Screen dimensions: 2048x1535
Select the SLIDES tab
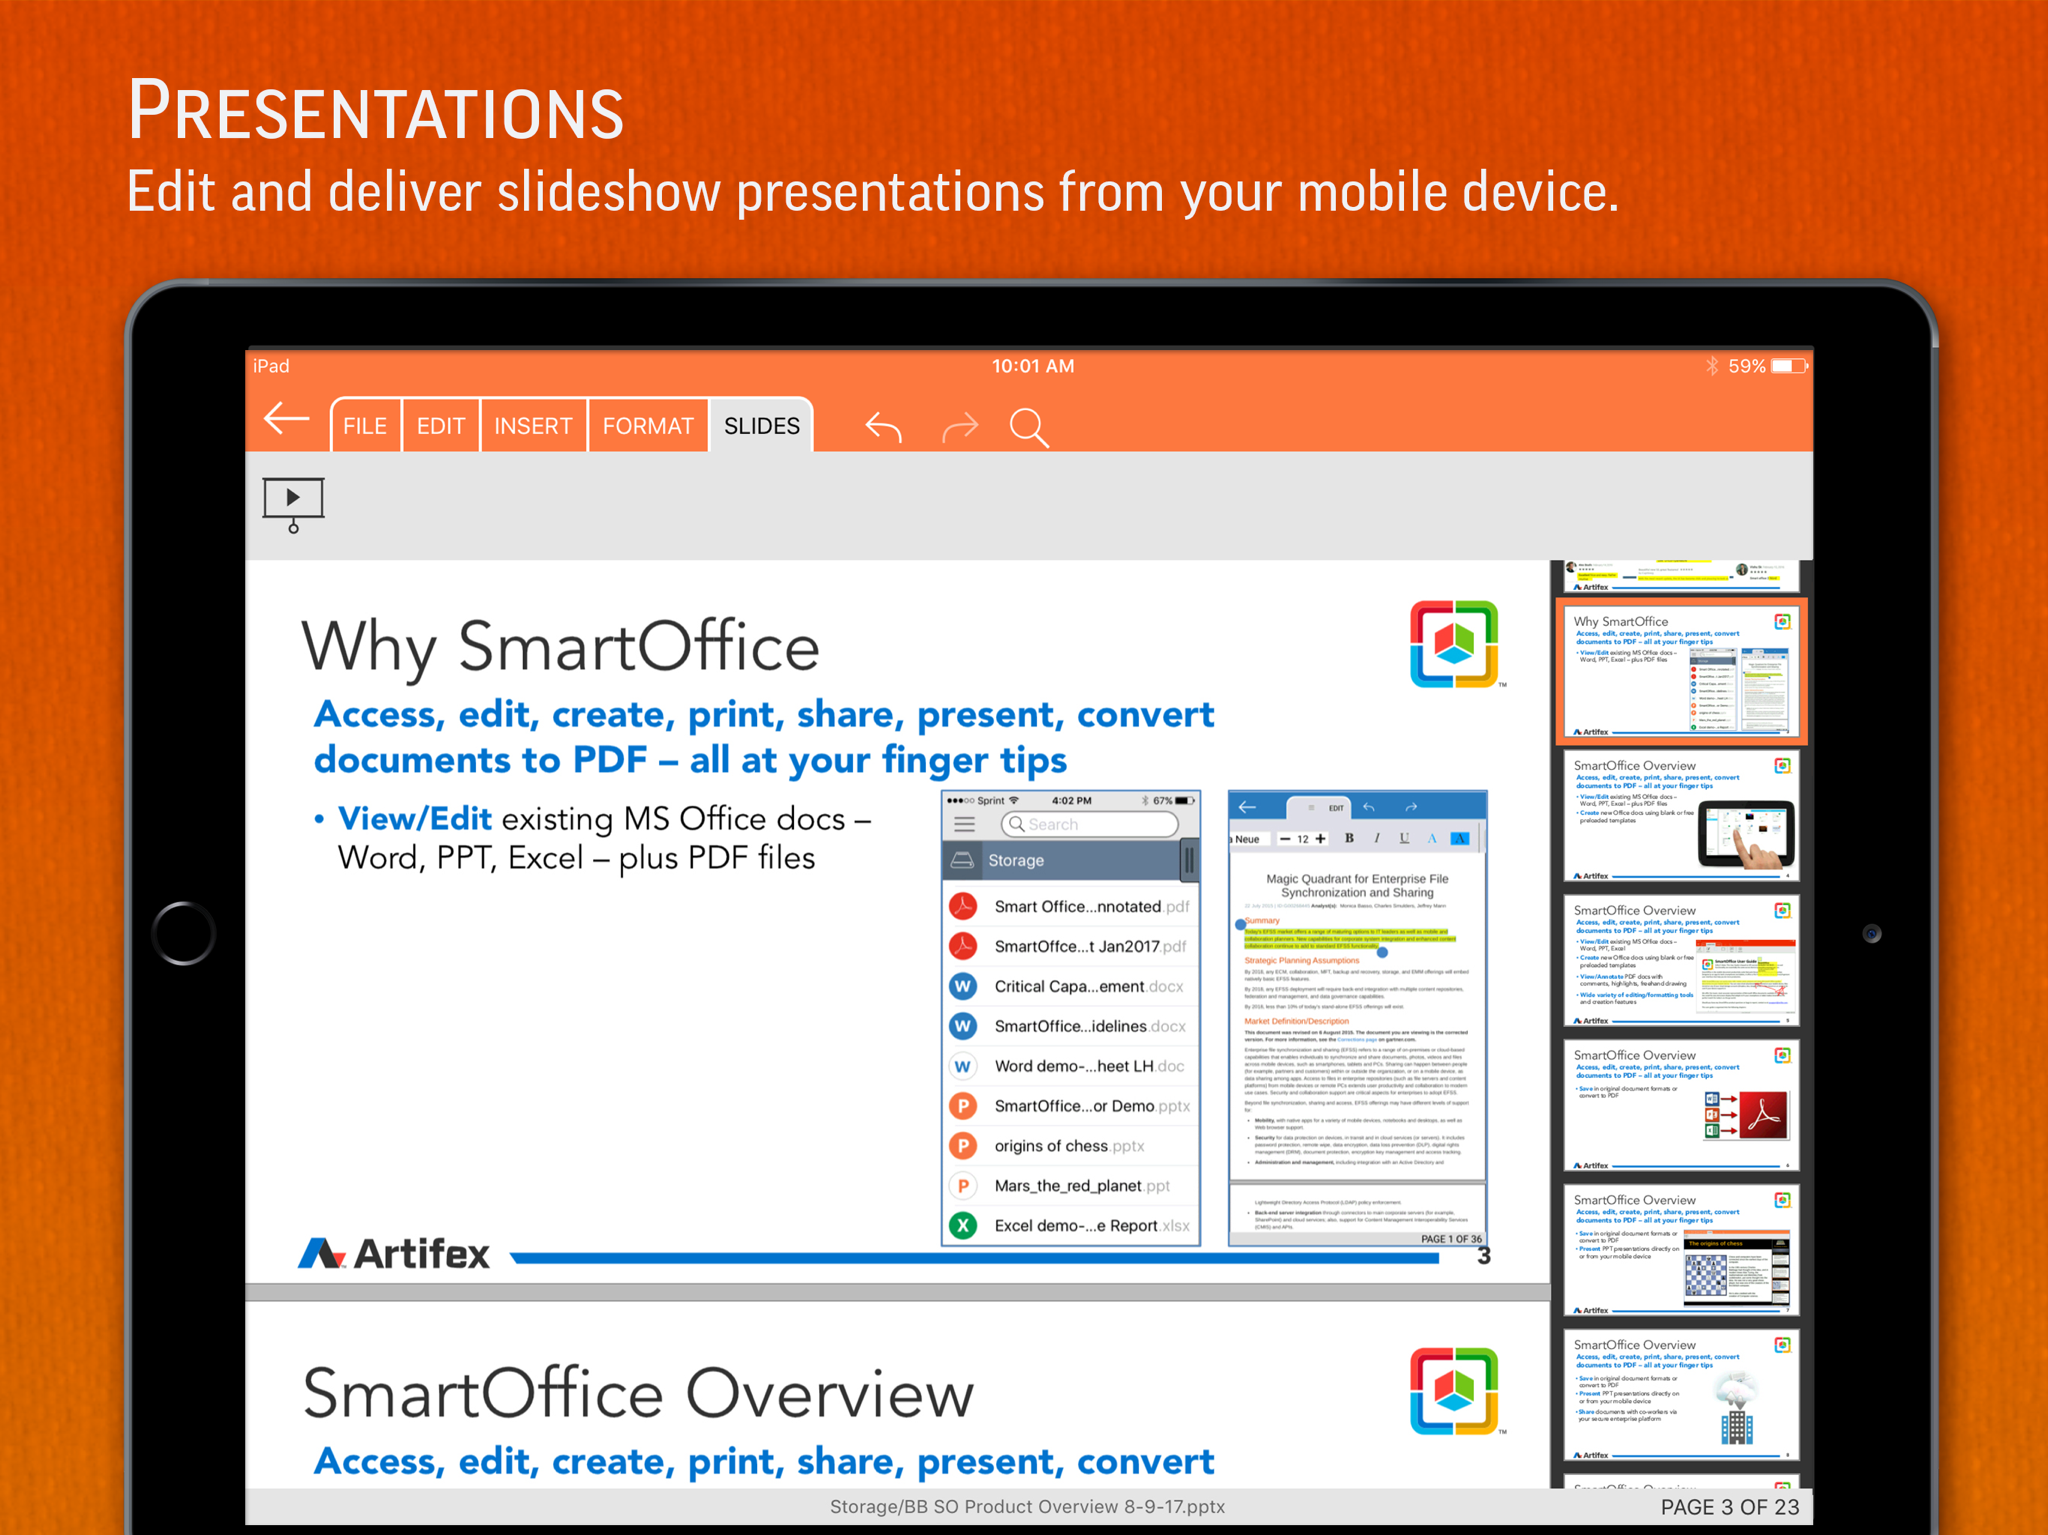[762, 426]
